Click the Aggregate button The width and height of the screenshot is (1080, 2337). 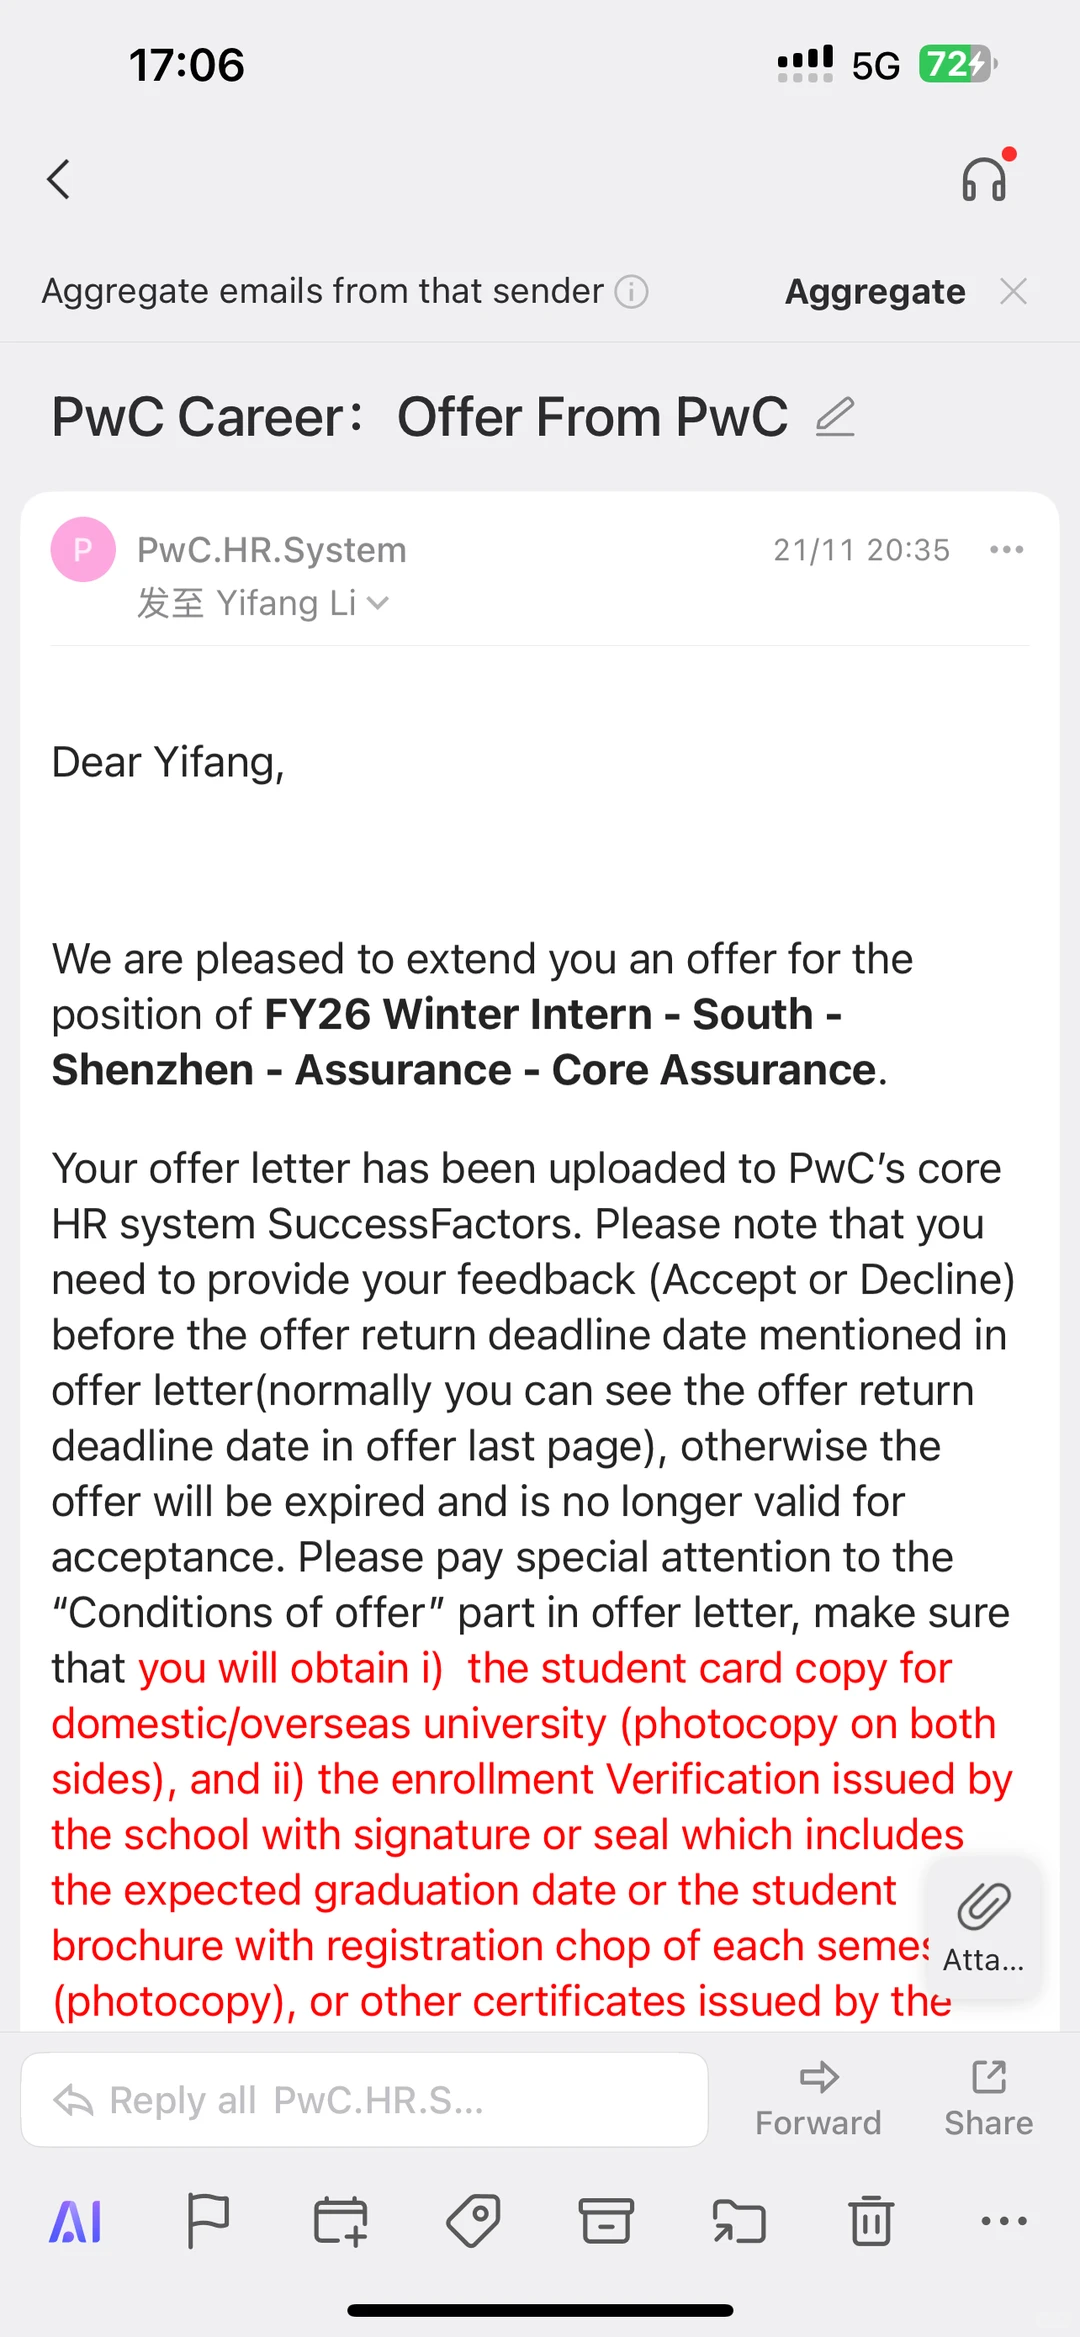pos(875,292)
